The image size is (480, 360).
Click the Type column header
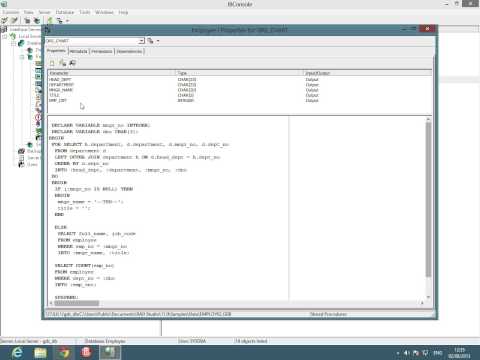click(x=239, y=73)
